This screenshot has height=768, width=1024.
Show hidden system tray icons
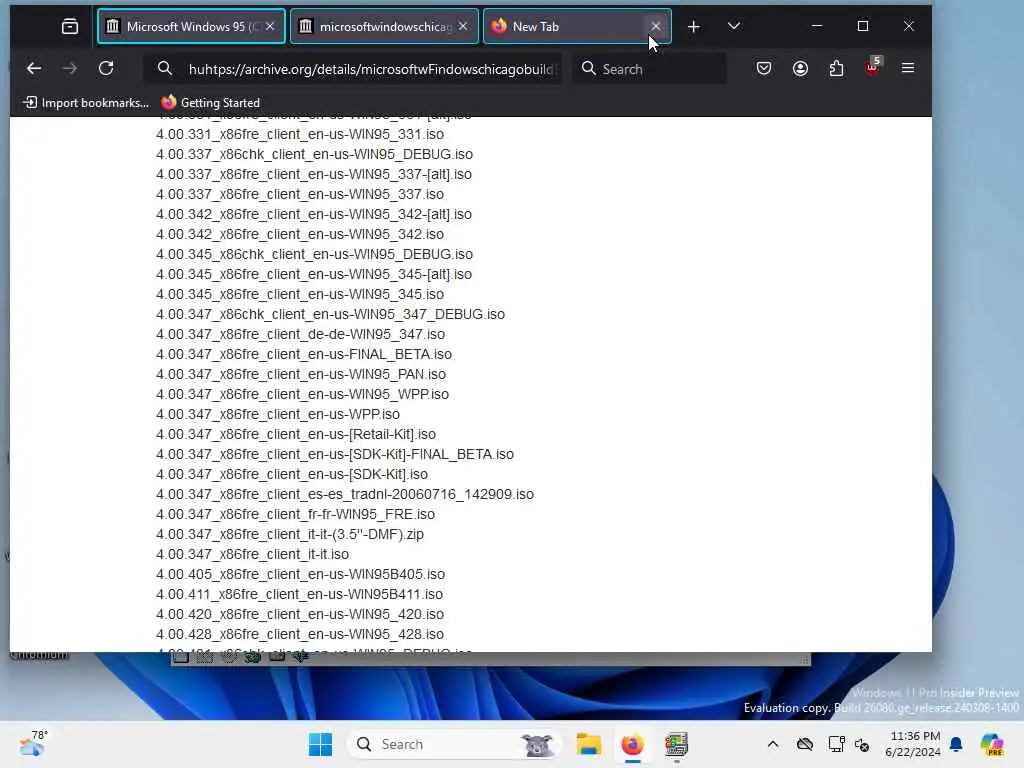coord(773,744)
